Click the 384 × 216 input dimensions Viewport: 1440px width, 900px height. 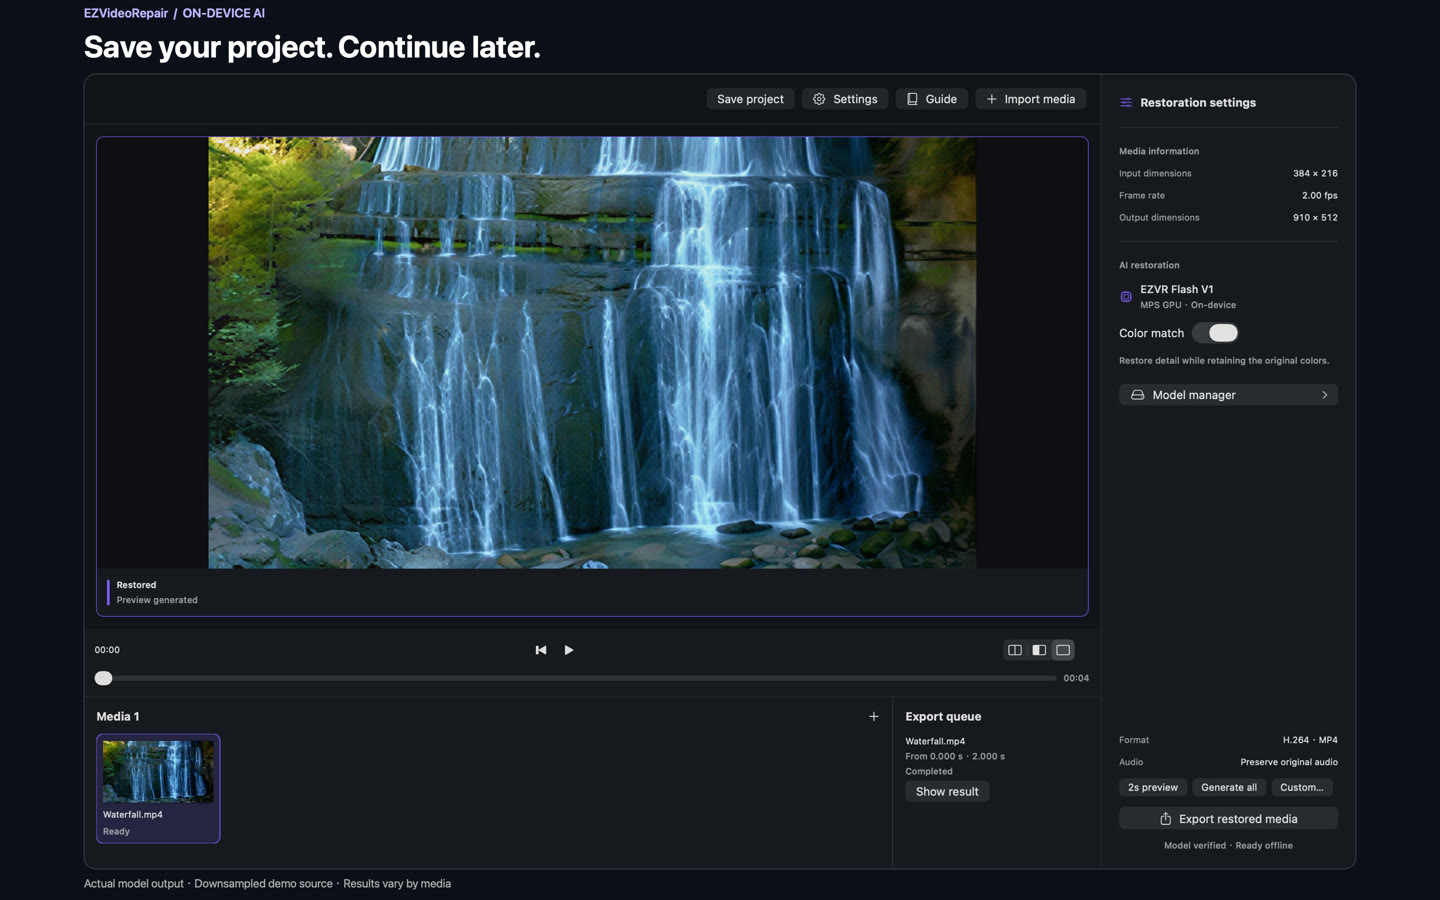[x=1315, y=173]
